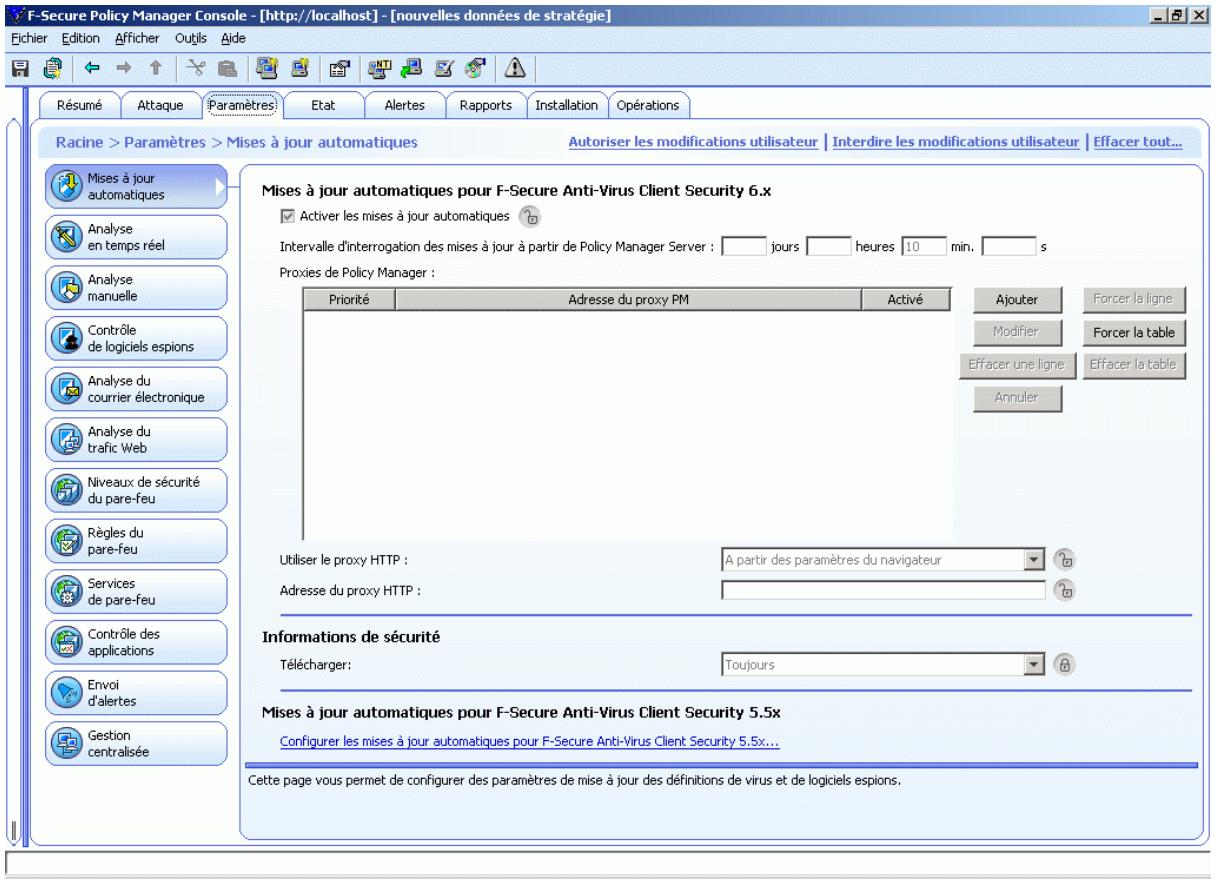Open Envoi d'alertes page
The image size is (1217, 881).
[136, 692]
